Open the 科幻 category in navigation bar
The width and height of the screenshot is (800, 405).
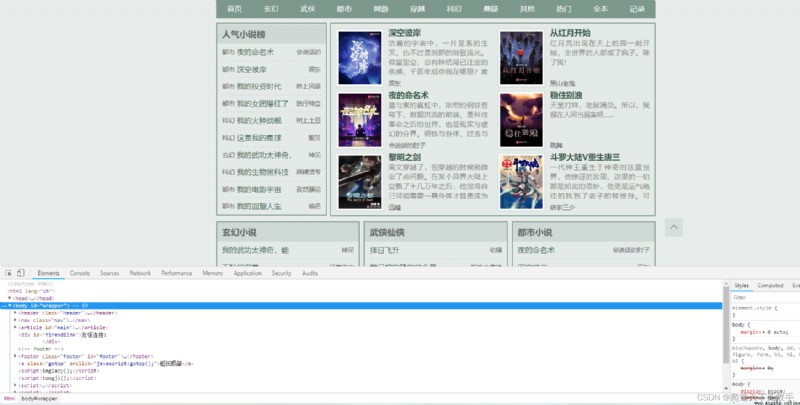(454, 9)
